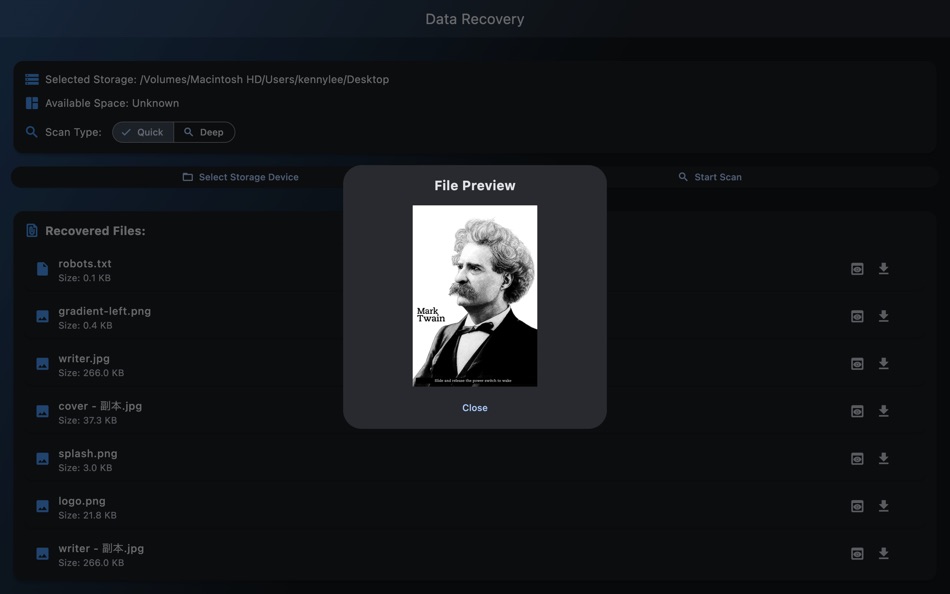
Task: Click the storage icon next to Selected Storage
Action: tap(32, 79)
